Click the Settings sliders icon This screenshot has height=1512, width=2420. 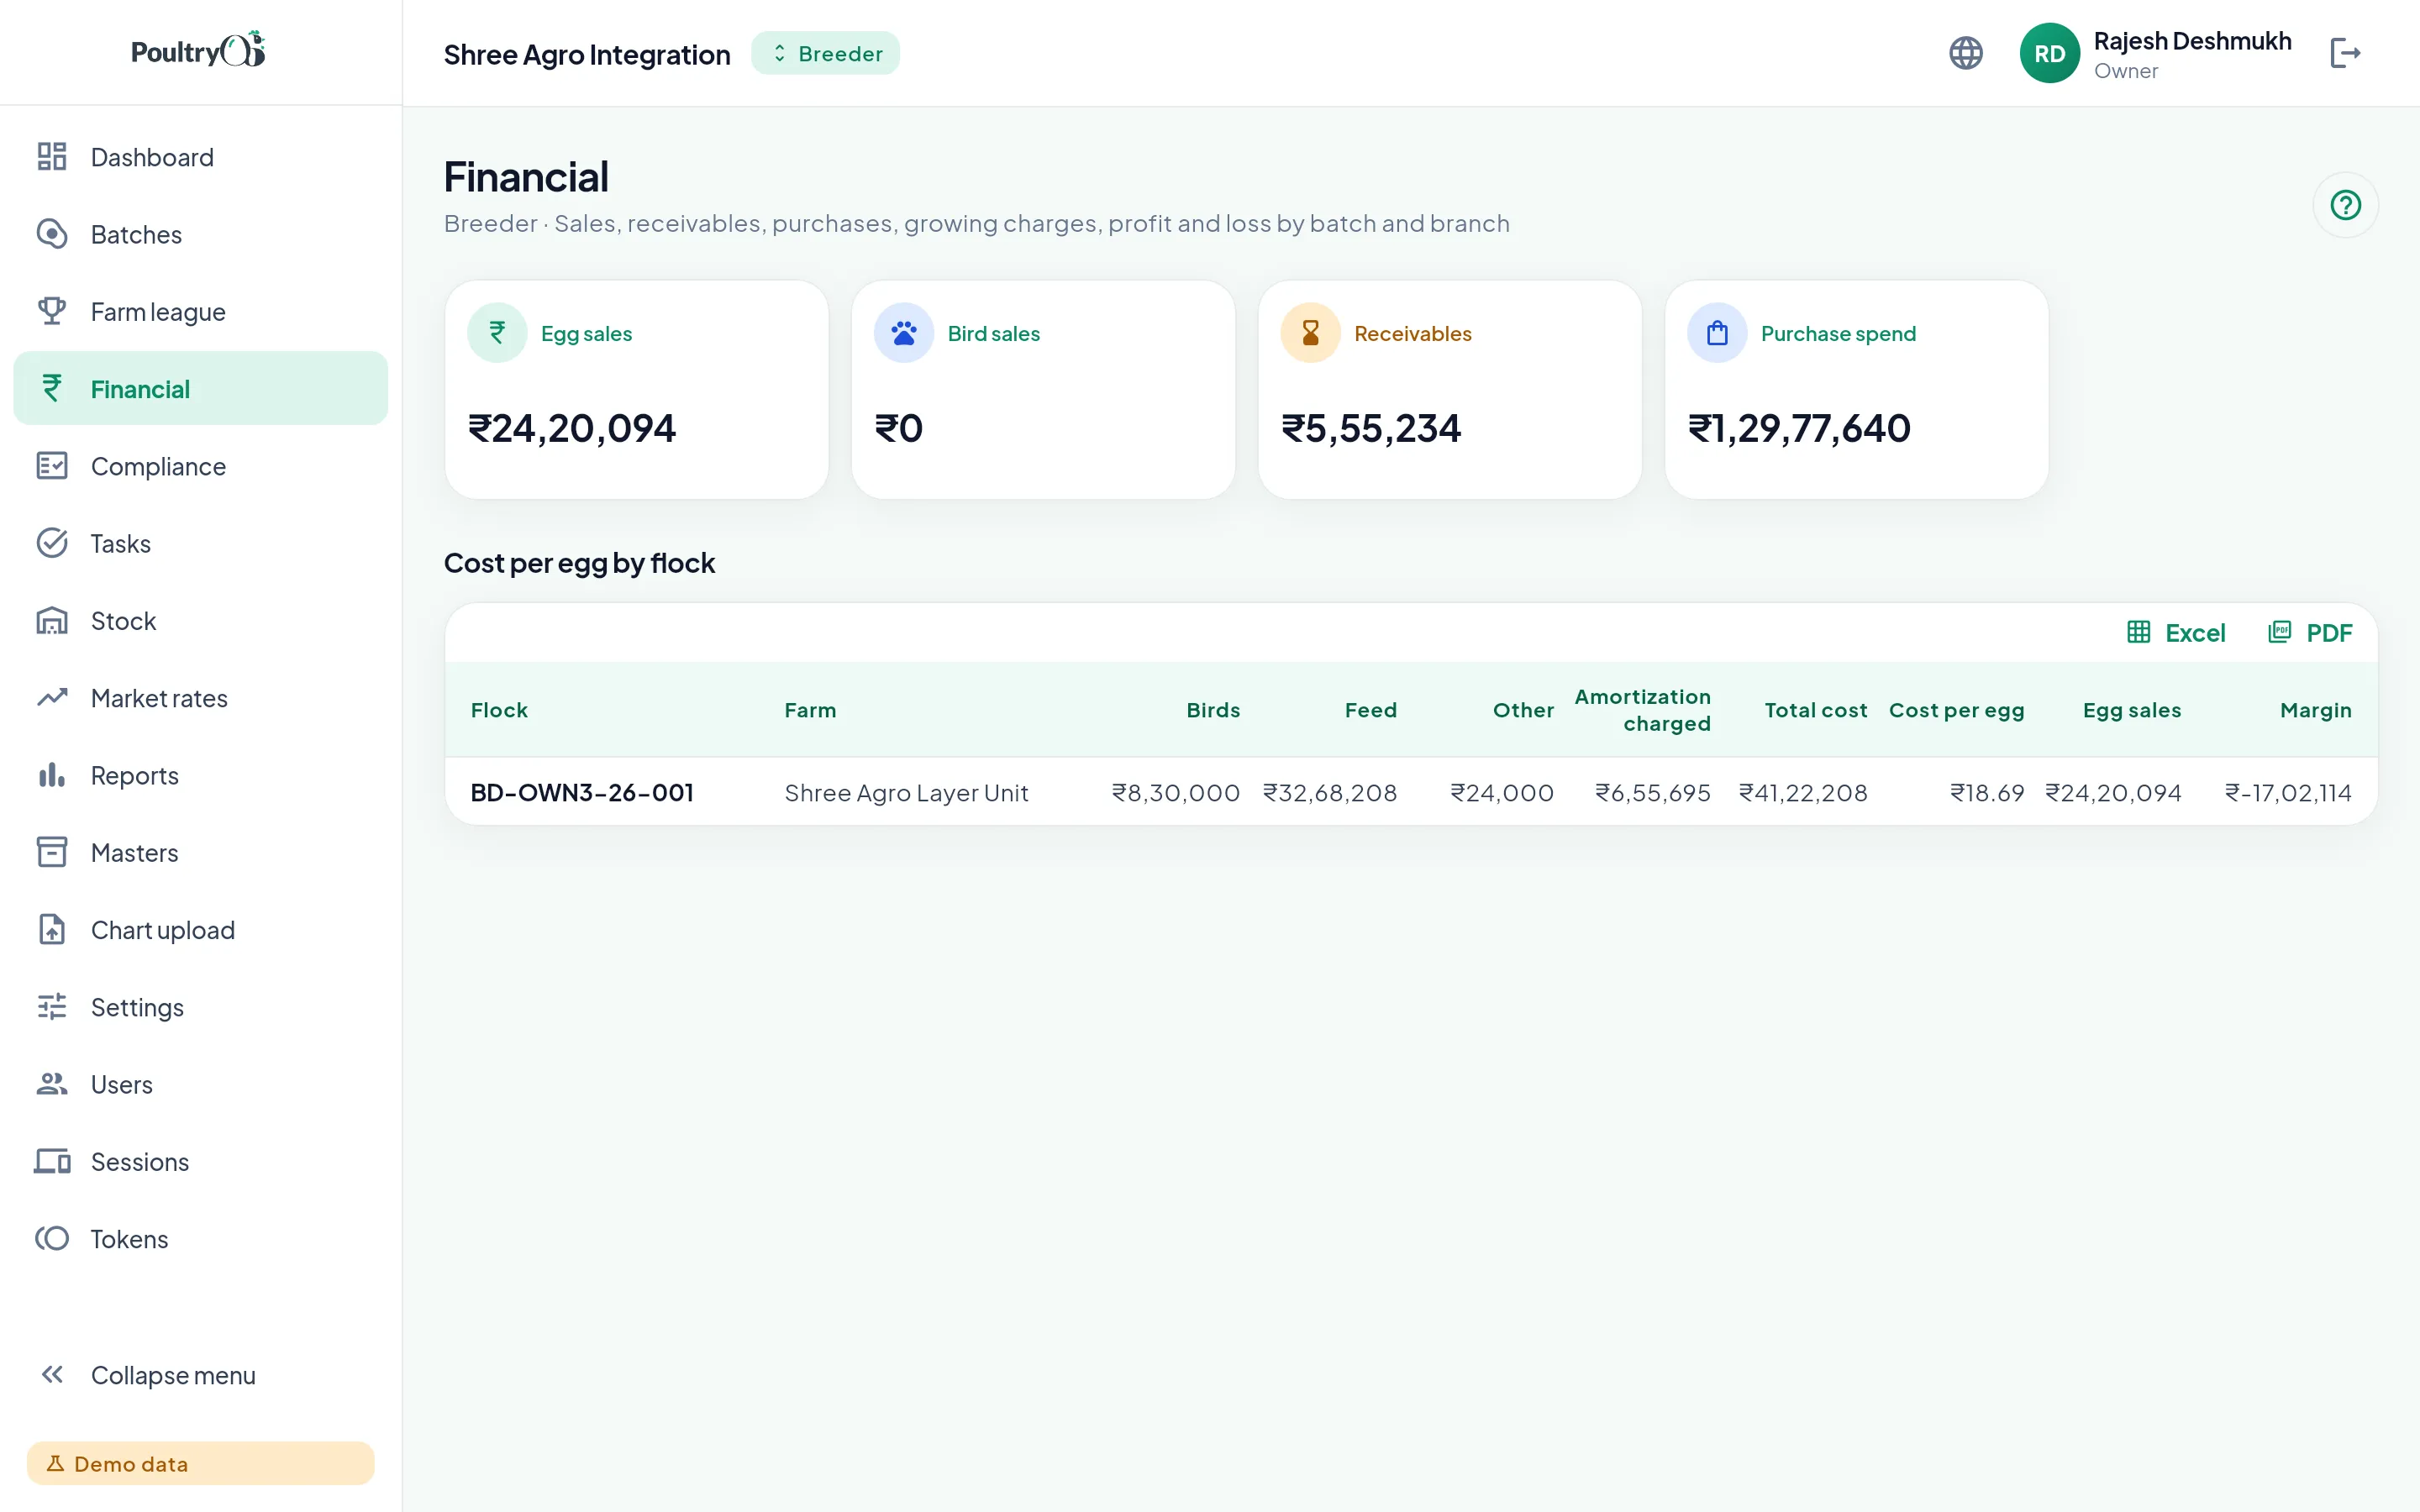(x=52, y=1006)
